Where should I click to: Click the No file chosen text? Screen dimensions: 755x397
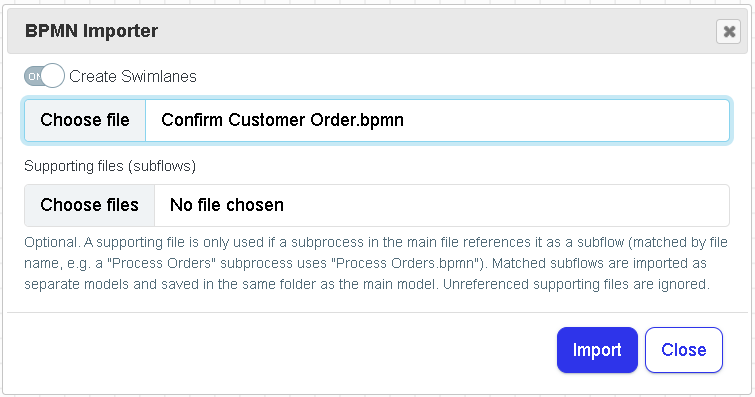pos(227,205)
